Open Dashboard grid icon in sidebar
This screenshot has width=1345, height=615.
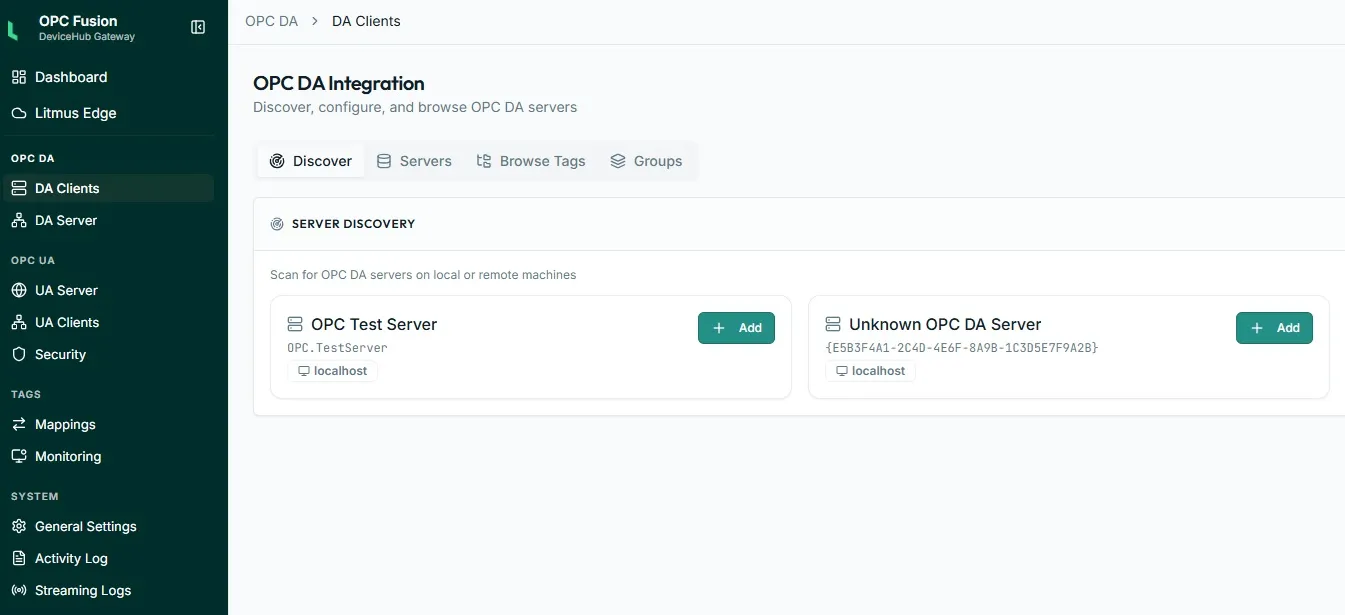(19, 77)
